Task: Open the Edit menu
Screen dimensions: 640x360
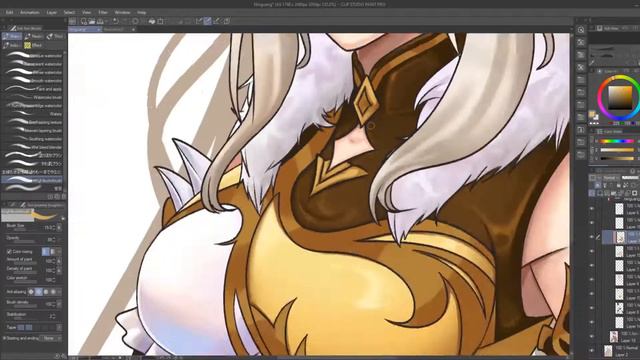Action: [x=9, y=13]
